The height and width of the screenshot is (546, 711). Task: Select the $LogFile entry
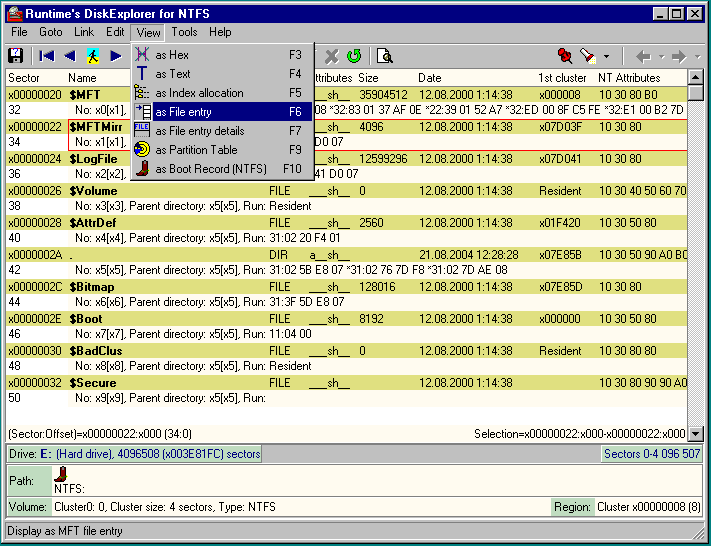93,159
